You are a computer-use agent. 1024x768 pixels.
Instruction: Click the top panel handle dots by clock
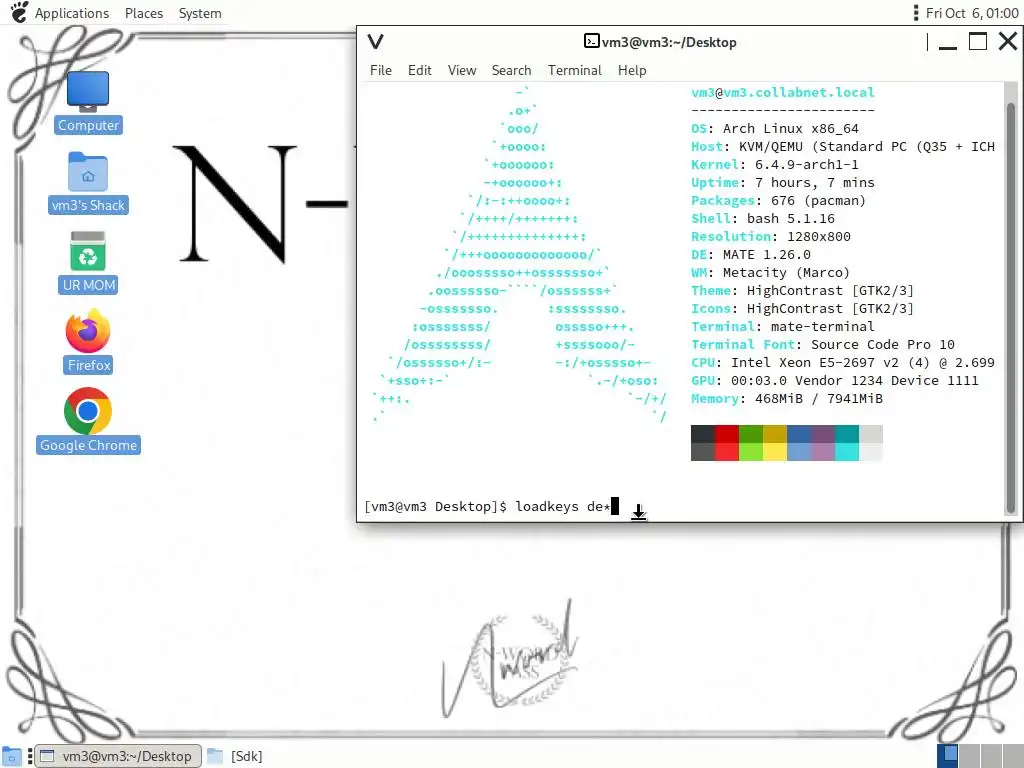click(x=916, y=13)
